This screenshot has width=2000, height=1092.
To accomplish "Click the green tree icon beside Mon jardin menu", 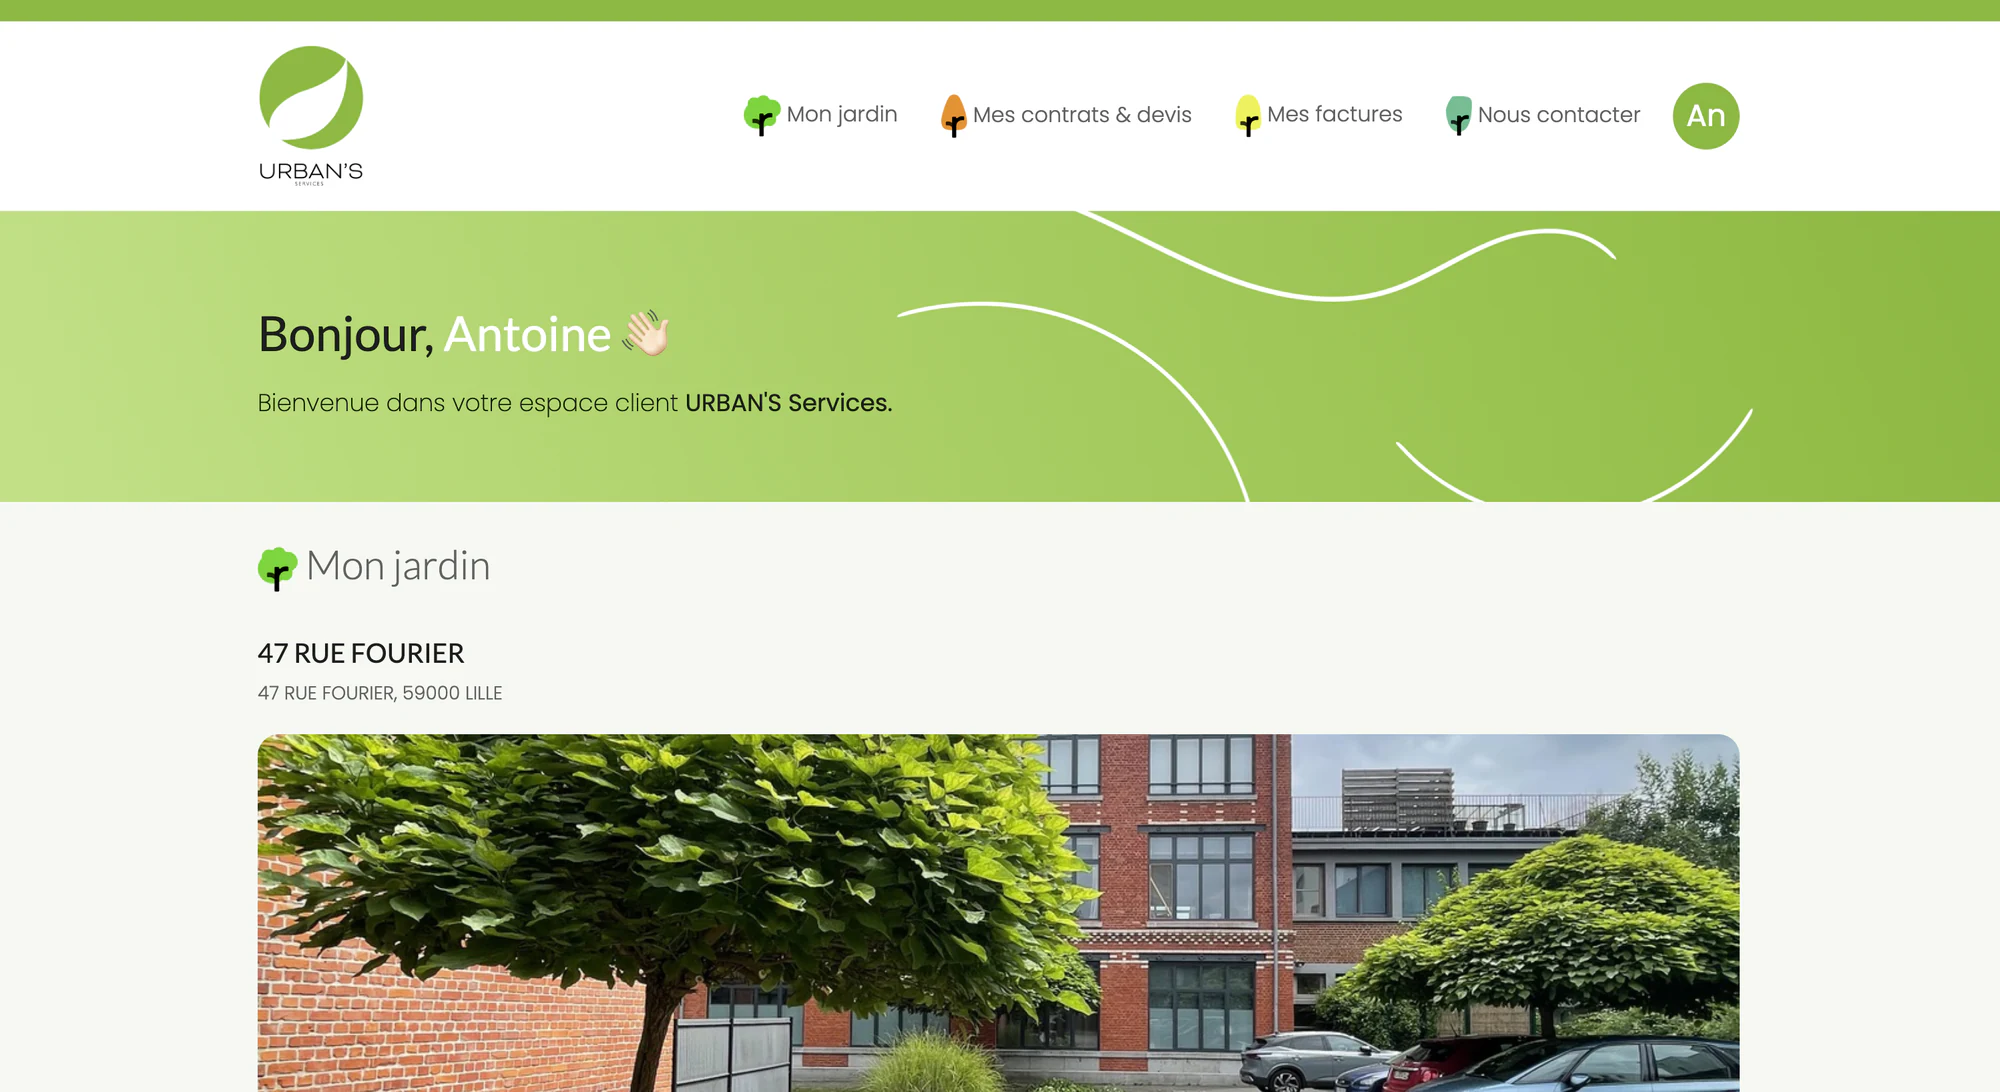I will (762, 115).
